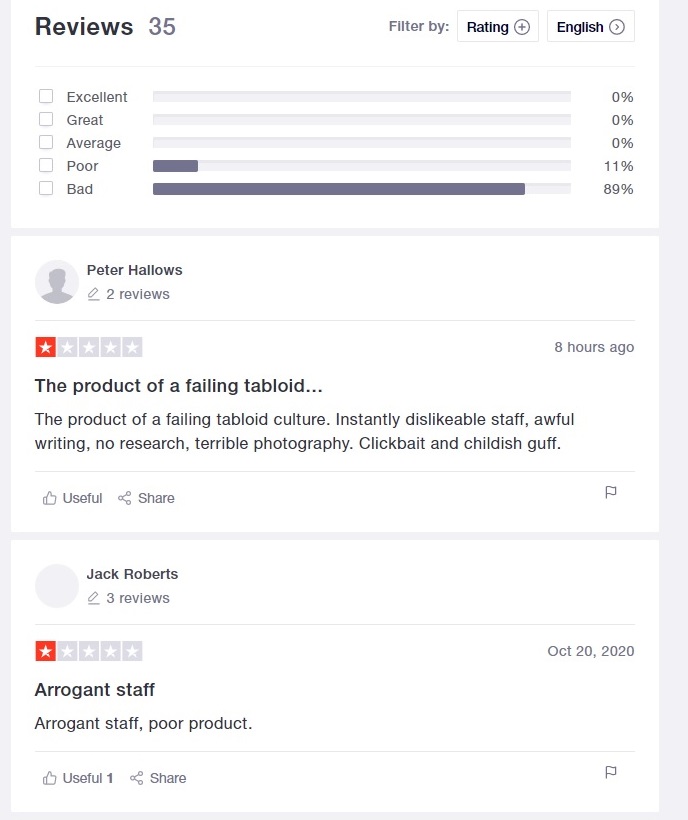Click Jack Roberts blank avatar circle

click(x=57, y=586)
